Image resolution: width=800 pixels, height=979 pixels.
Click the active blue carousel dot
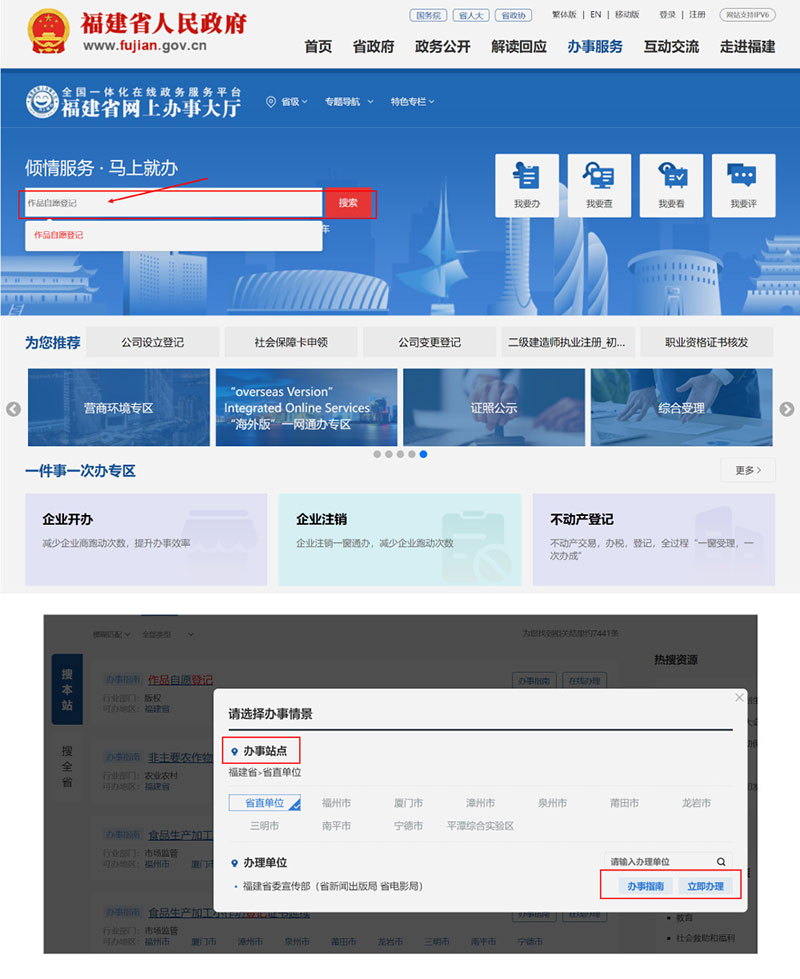pyautogui.click(x=423, y=454)
